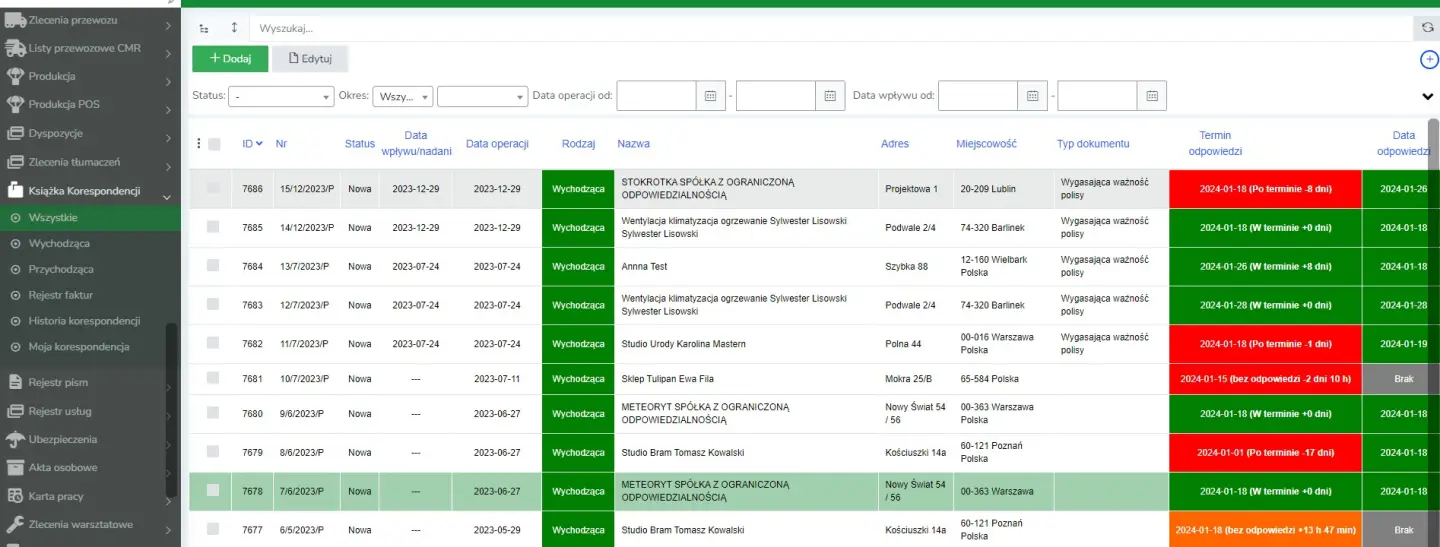Image resolution: width=1440 pixels, height=547 pixels.
Task: Open calendar for Data operacji end date
Action: [830, 96]
